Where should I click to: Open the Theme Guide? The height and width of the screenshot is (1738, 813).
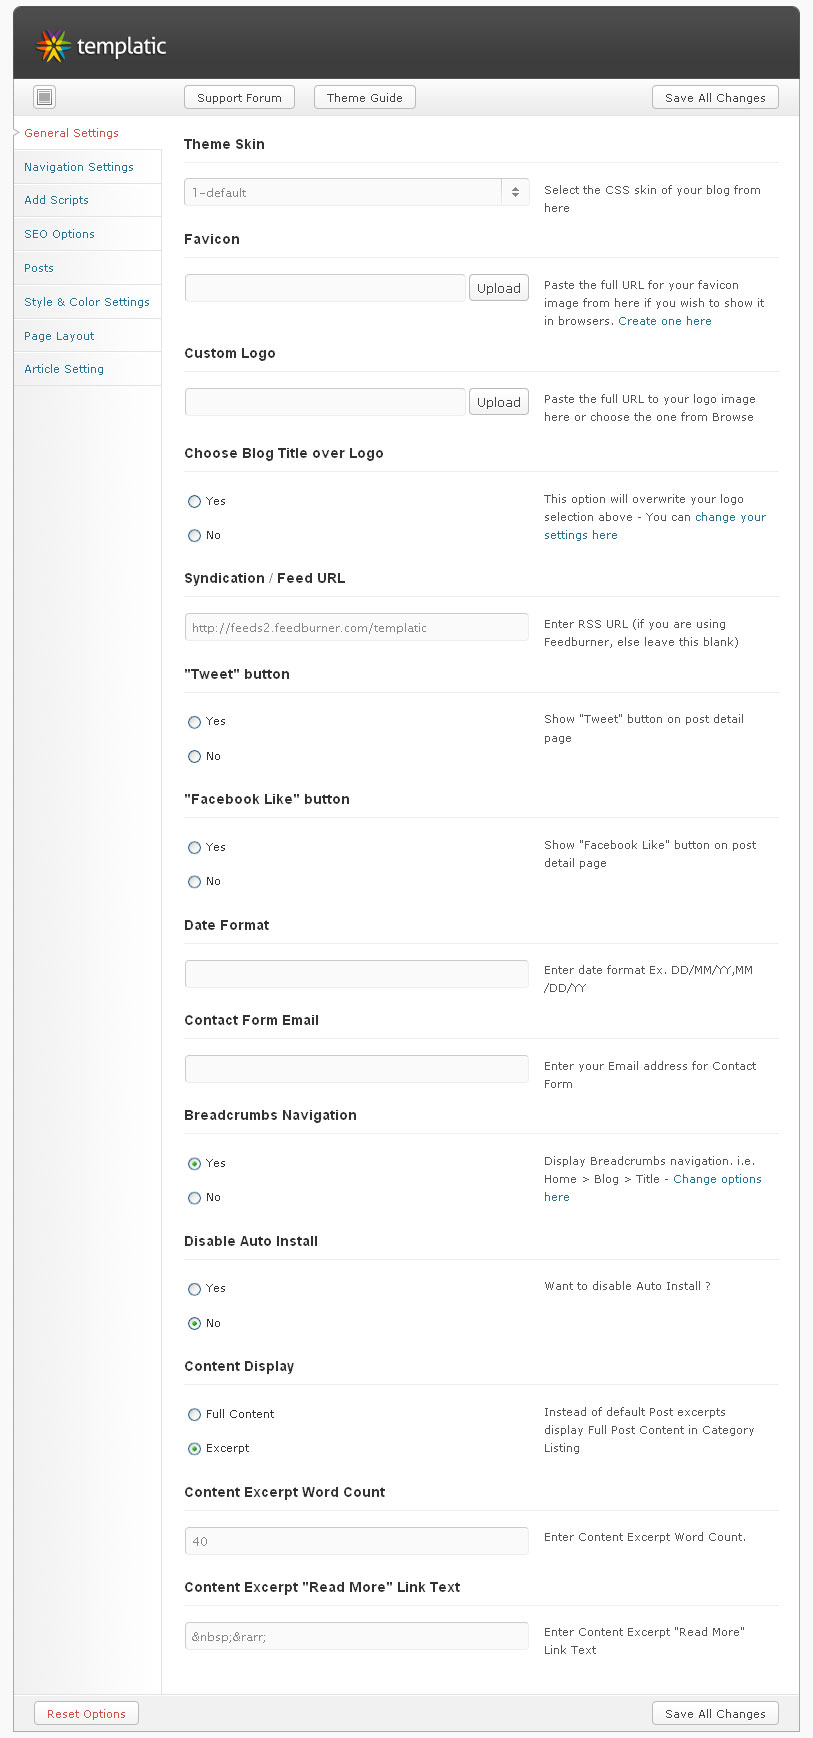tap(364, 97)
